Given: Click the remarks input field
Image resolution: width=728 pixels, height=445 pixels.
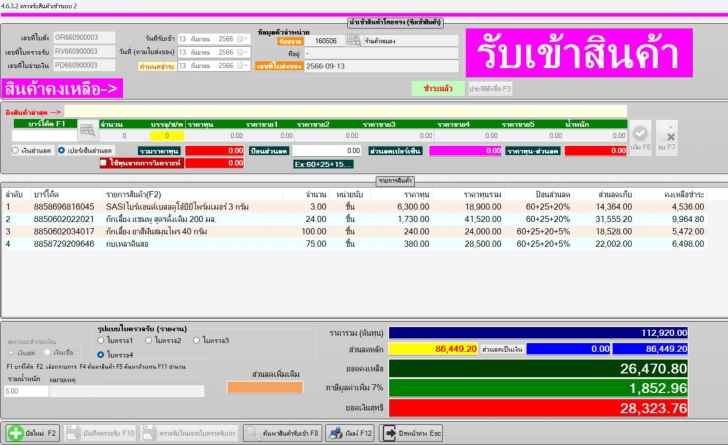Looking at the screenshot, I should click(127, 391).
